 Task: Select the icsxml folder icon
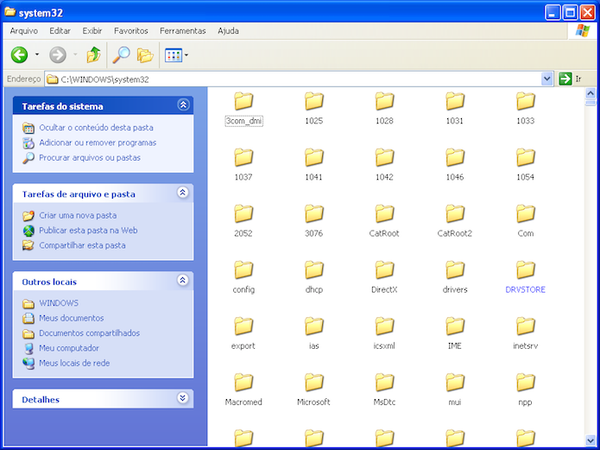pyautogui.click(x=384, y=326)
